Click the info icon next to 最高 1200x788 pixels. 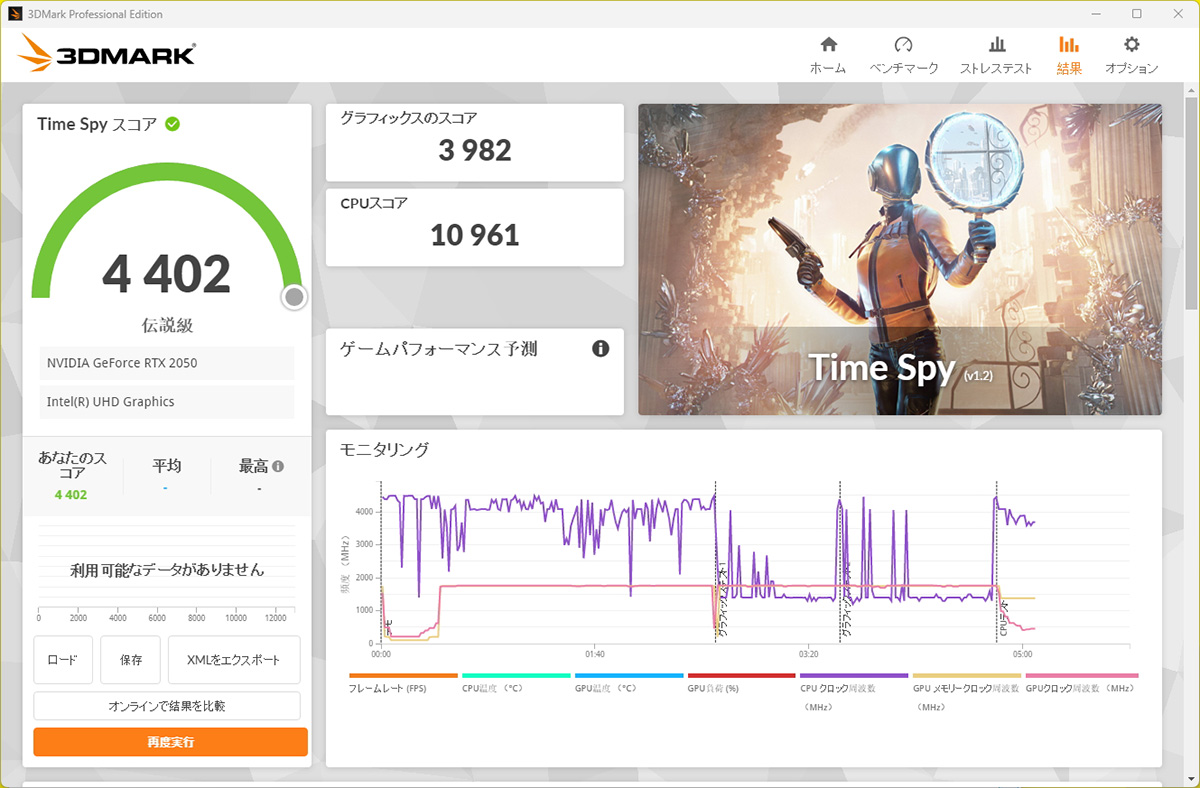pos(278,466)
